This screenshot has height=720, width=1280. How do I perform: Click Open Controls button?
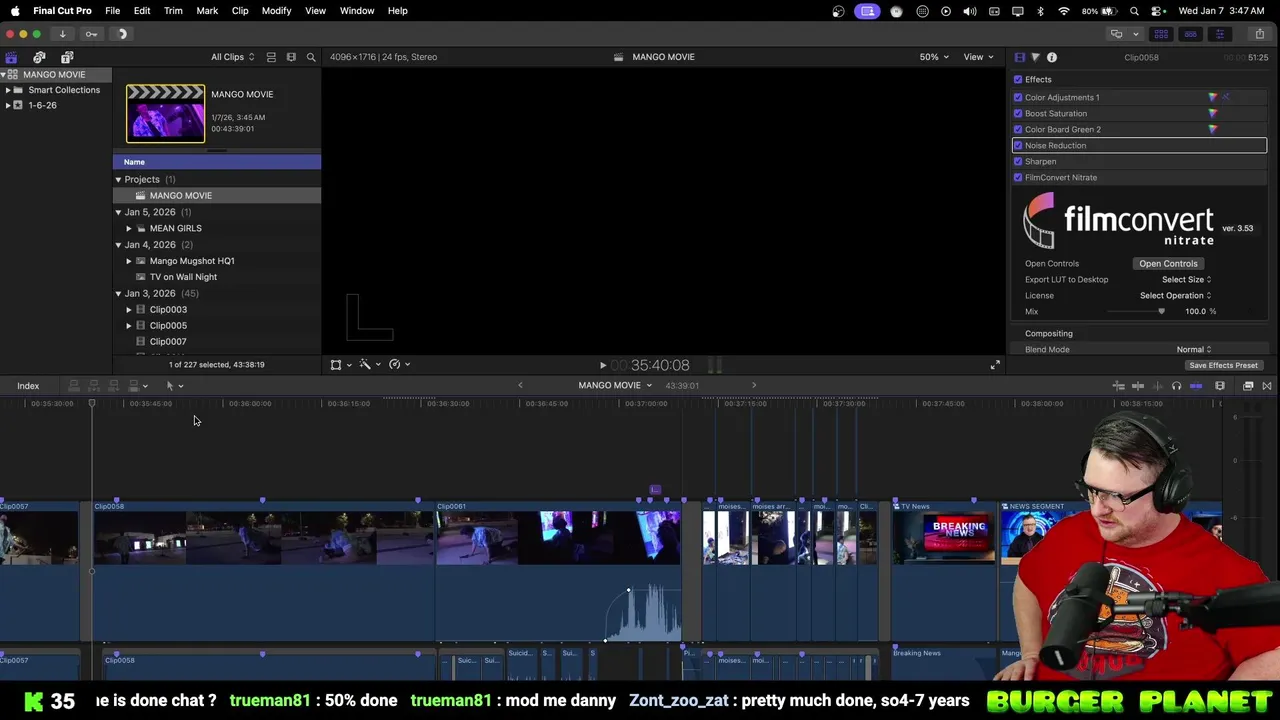(1168, 264)
